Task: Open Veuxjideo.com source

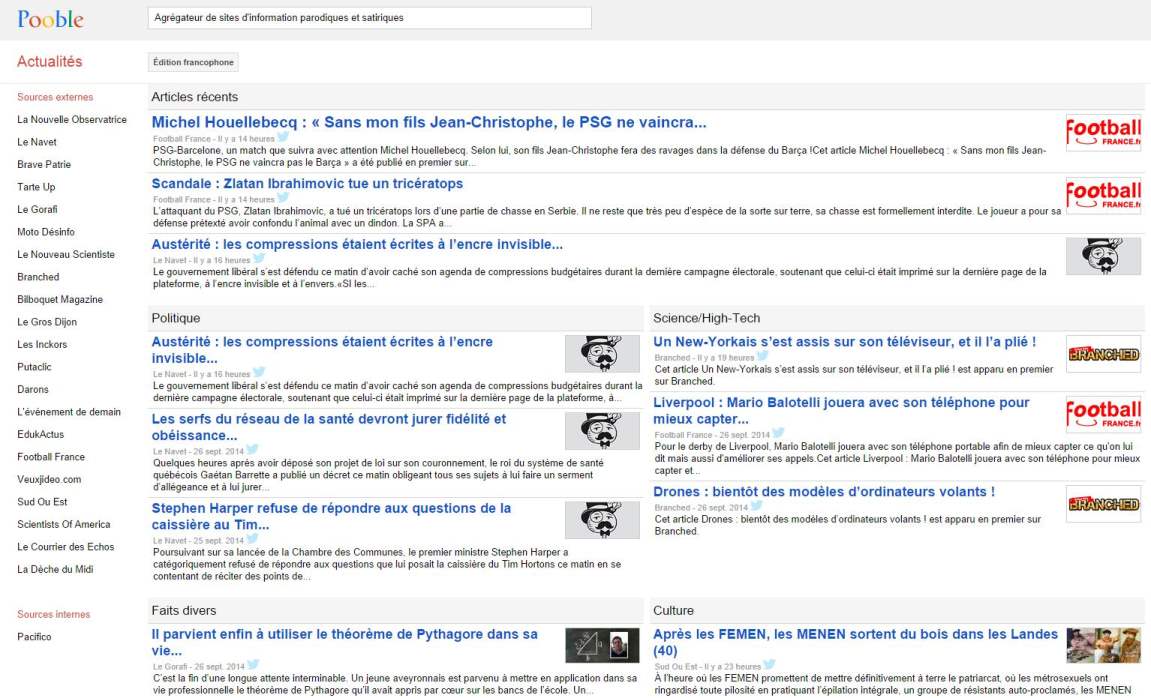Action: (x=49, y=479)
